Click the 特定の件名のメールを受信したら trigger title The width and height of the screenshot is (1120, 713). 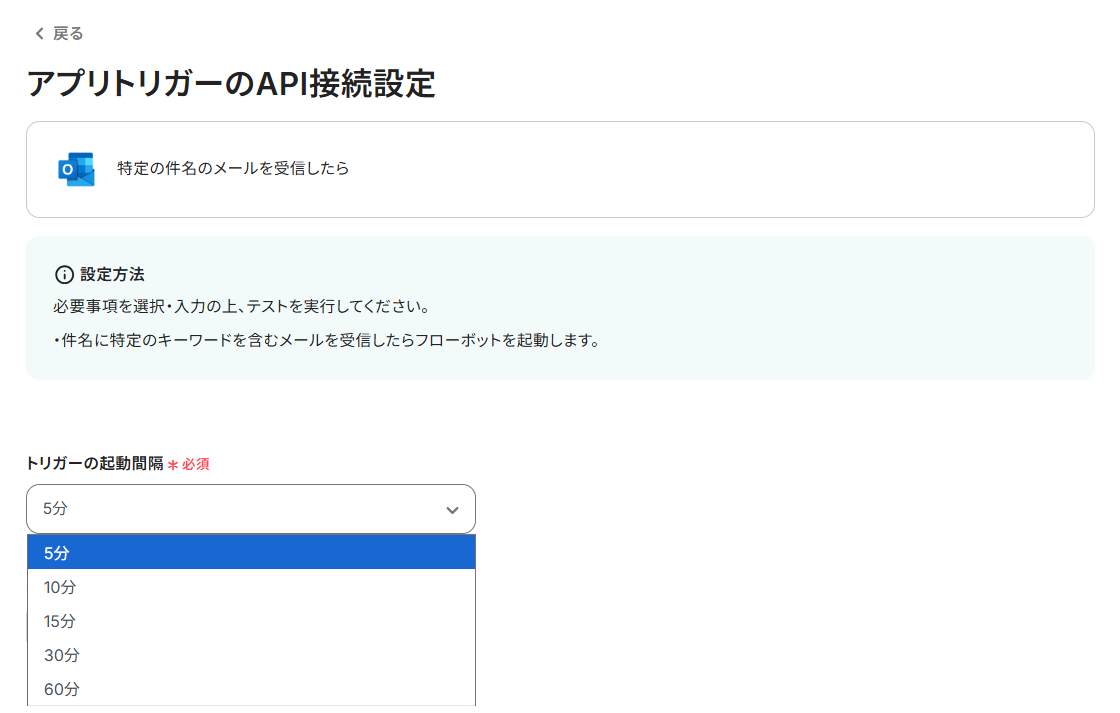[233, 169]
